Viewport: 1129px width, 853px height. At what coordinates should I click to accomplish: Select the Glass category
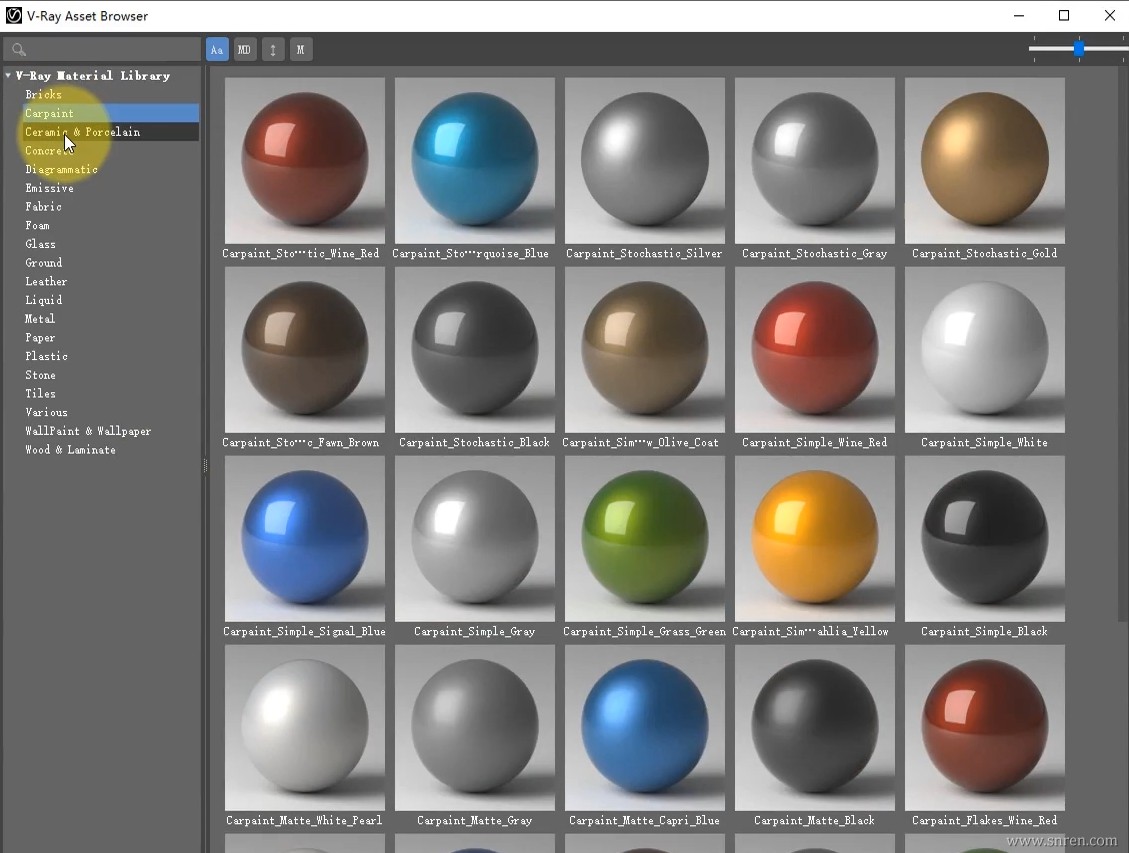tap(40, 244)
